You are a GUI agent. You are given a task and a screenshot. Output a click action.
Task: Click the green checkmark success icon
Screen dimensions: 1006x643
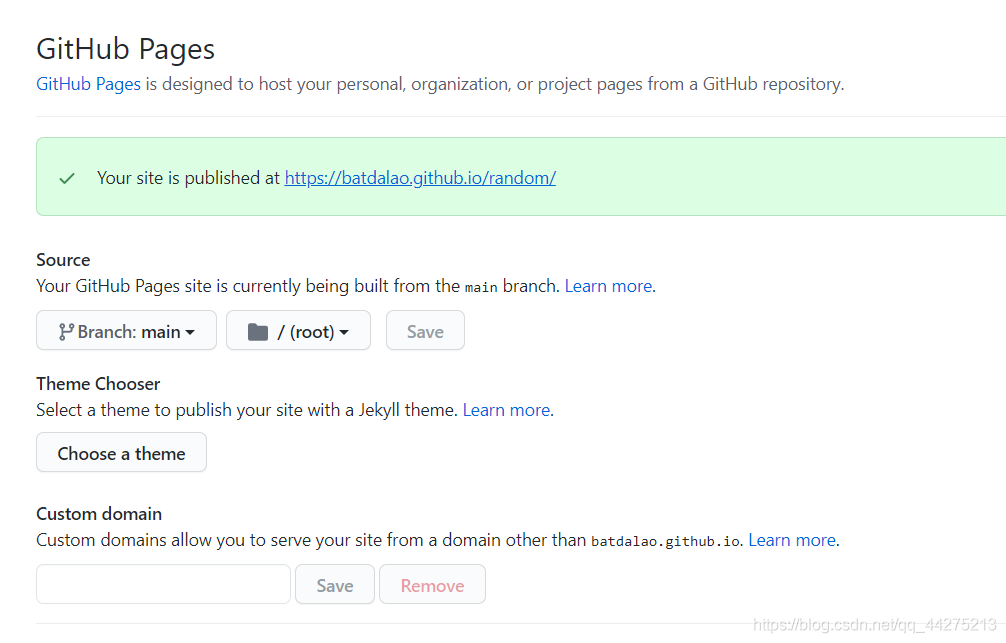[67, 178]
